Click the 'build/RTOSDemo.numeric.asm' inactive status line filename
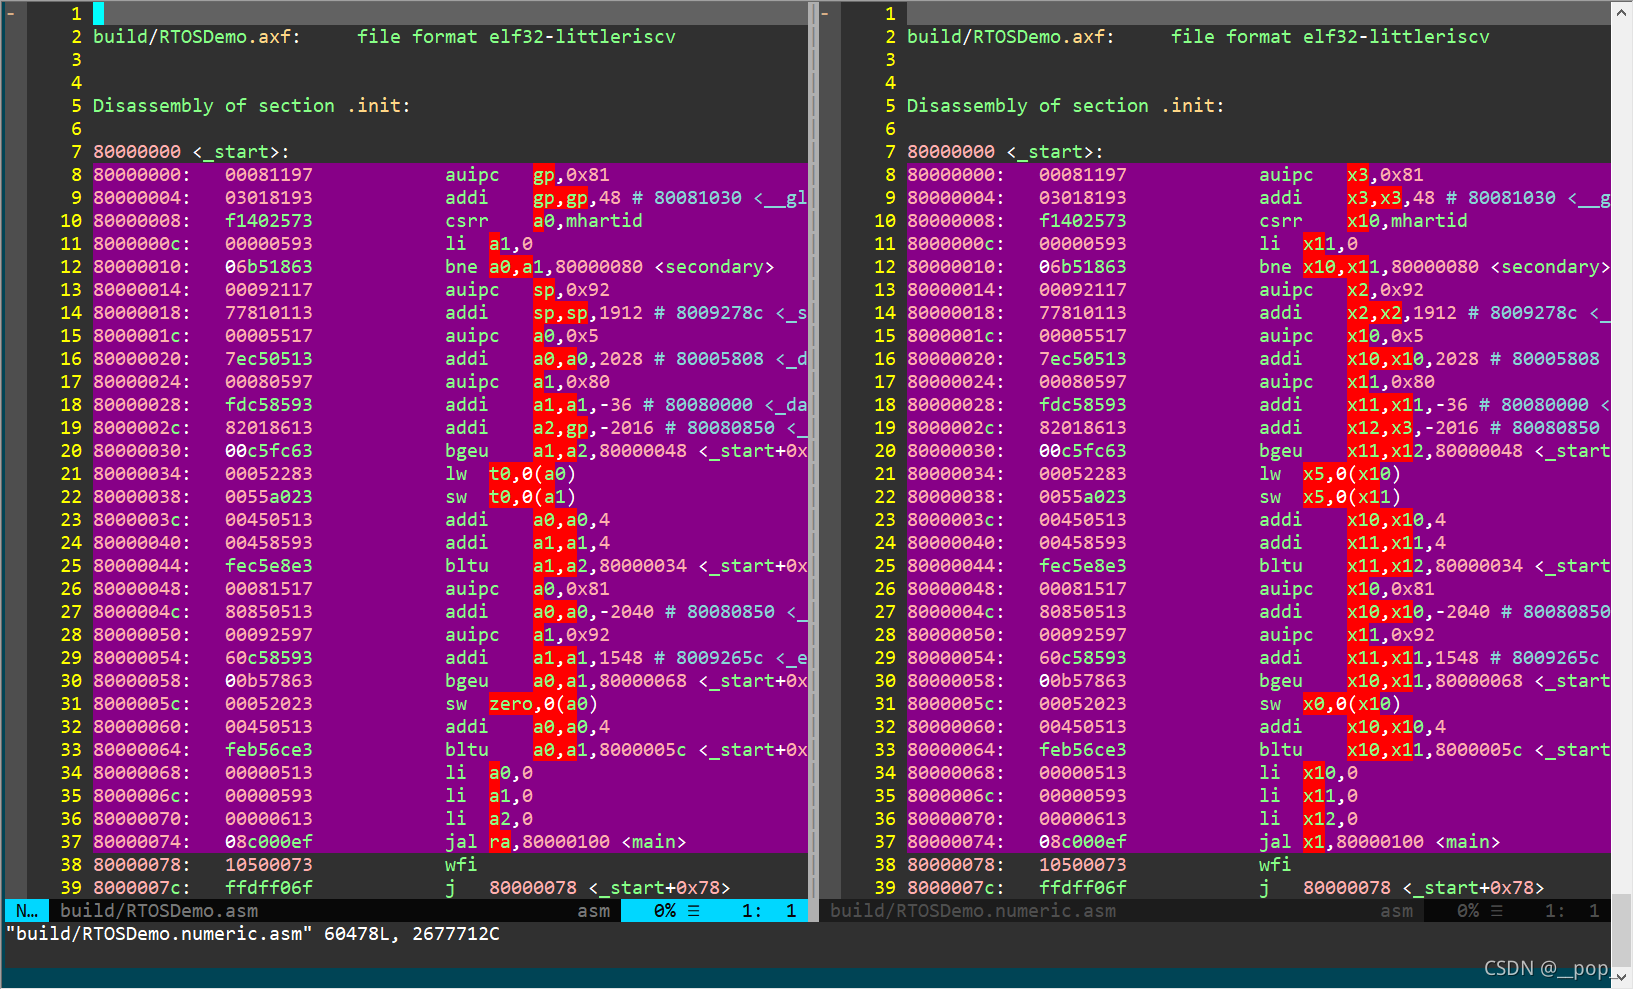Image resolution: width=1634 pixels, height=990 pixels. point(973,911)
